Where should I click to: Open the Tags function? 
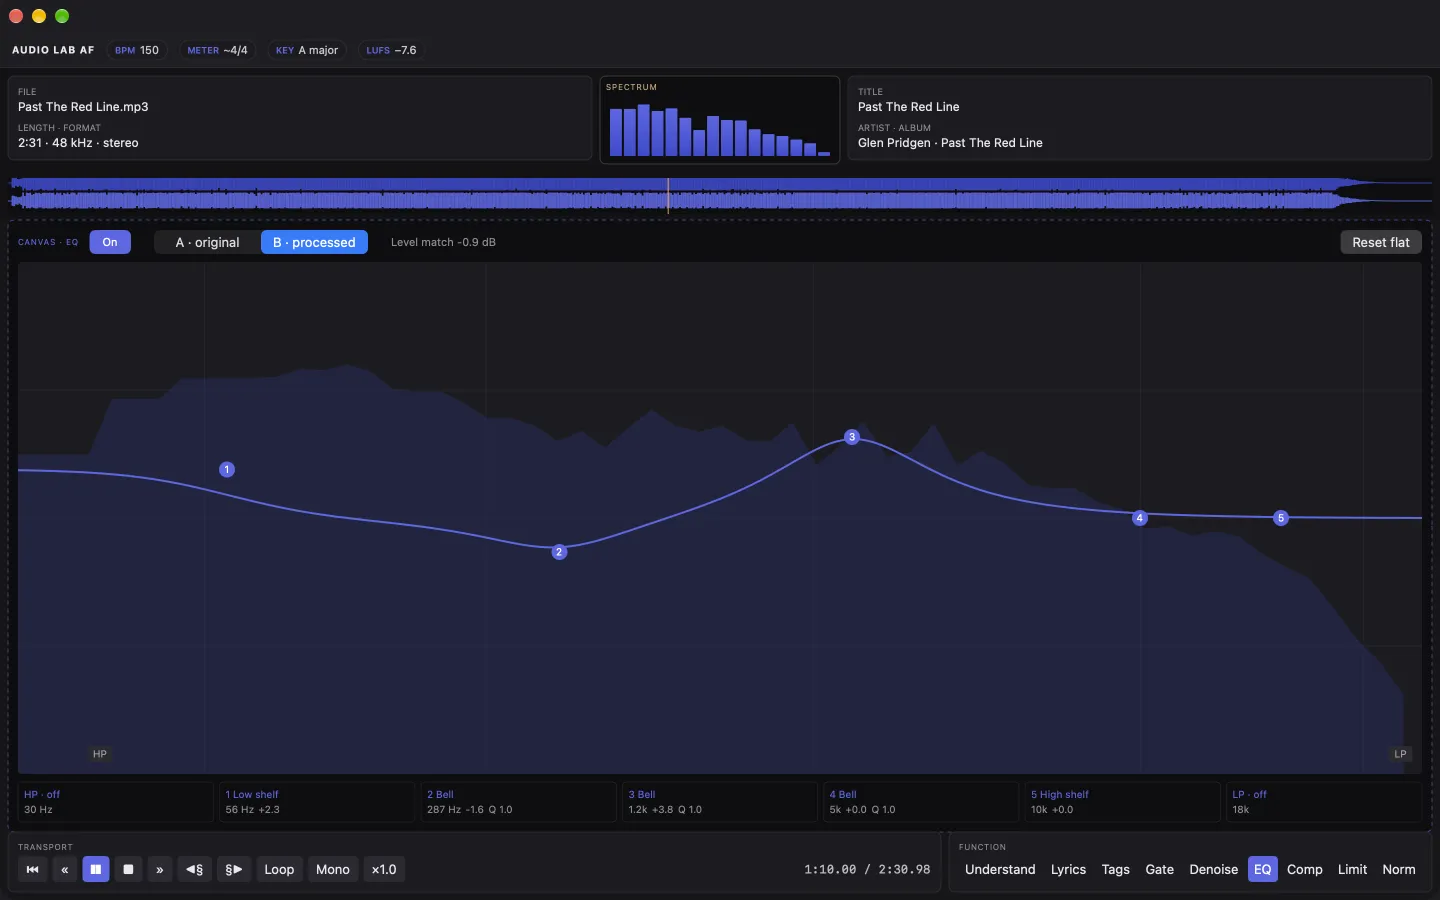click(x=1115, y=869)
